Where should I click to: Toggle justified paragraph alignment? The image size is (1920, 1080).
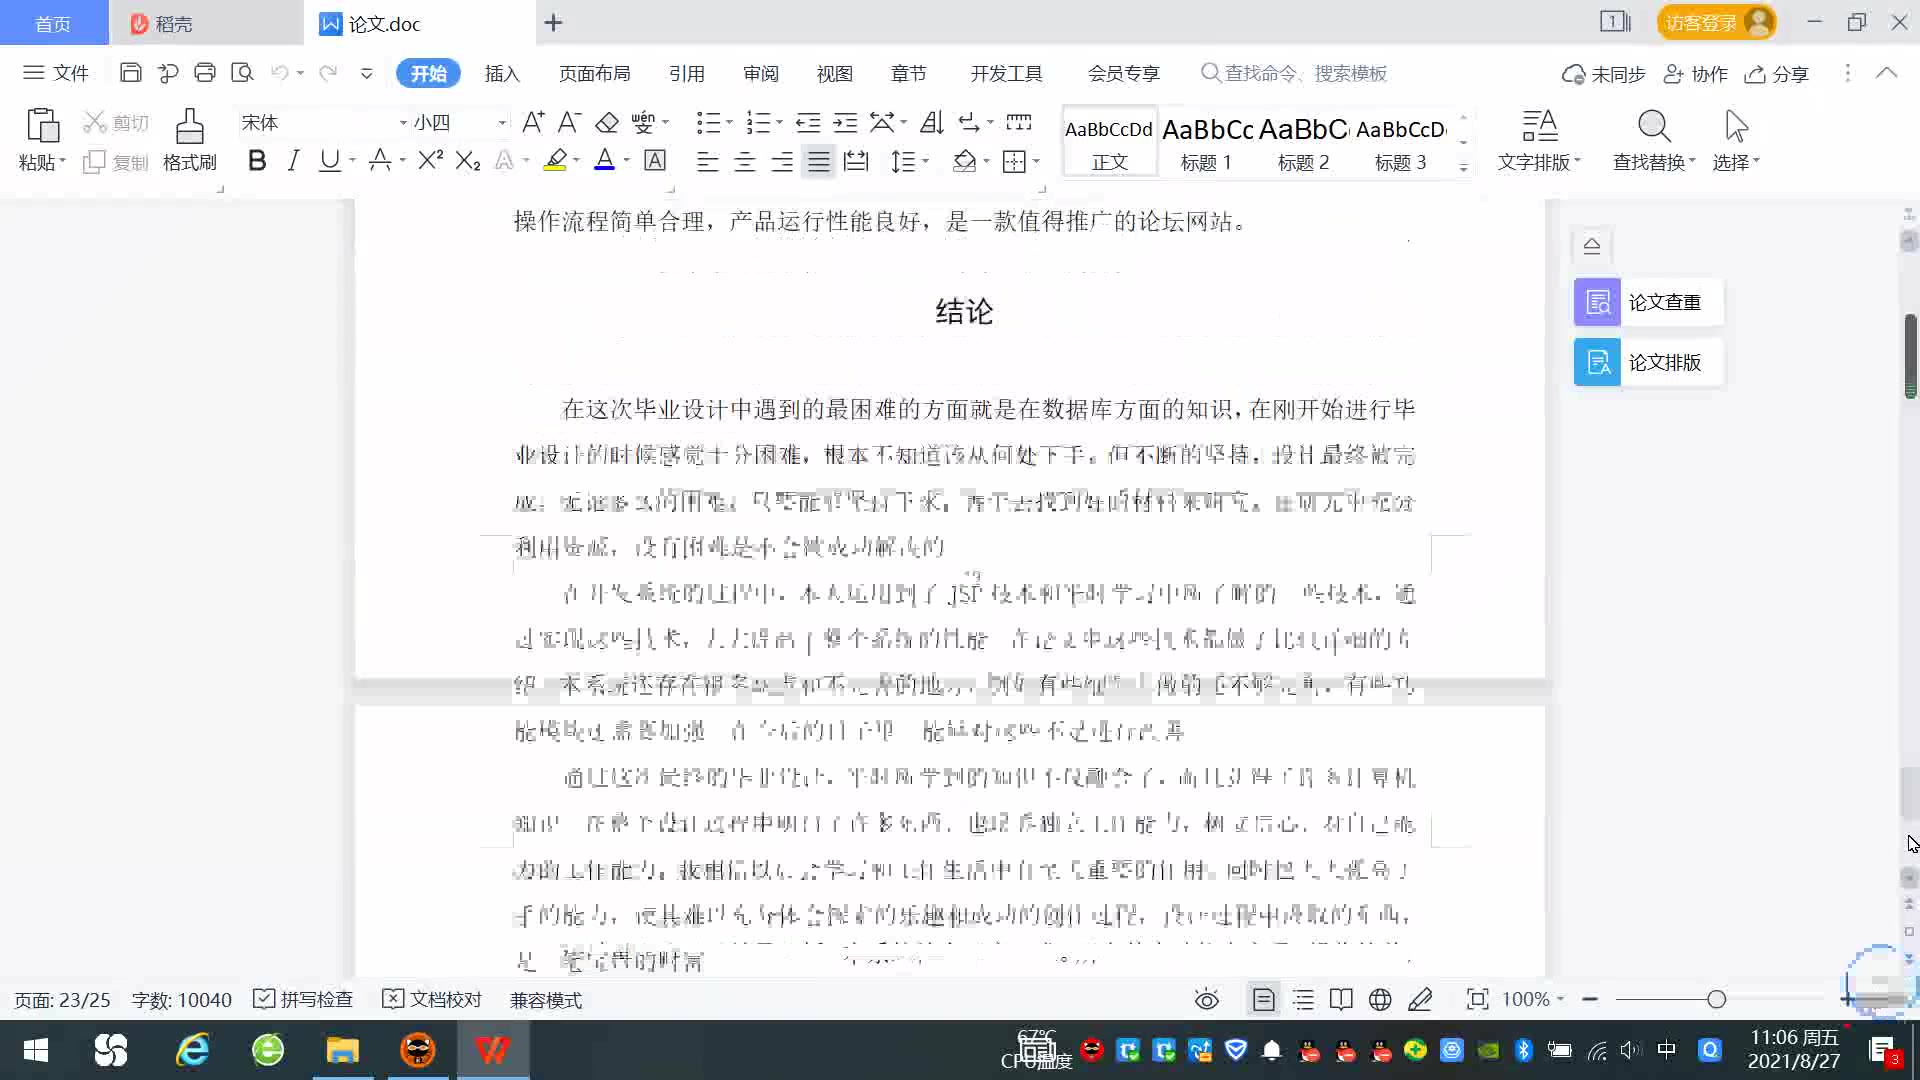pos(819,162)
